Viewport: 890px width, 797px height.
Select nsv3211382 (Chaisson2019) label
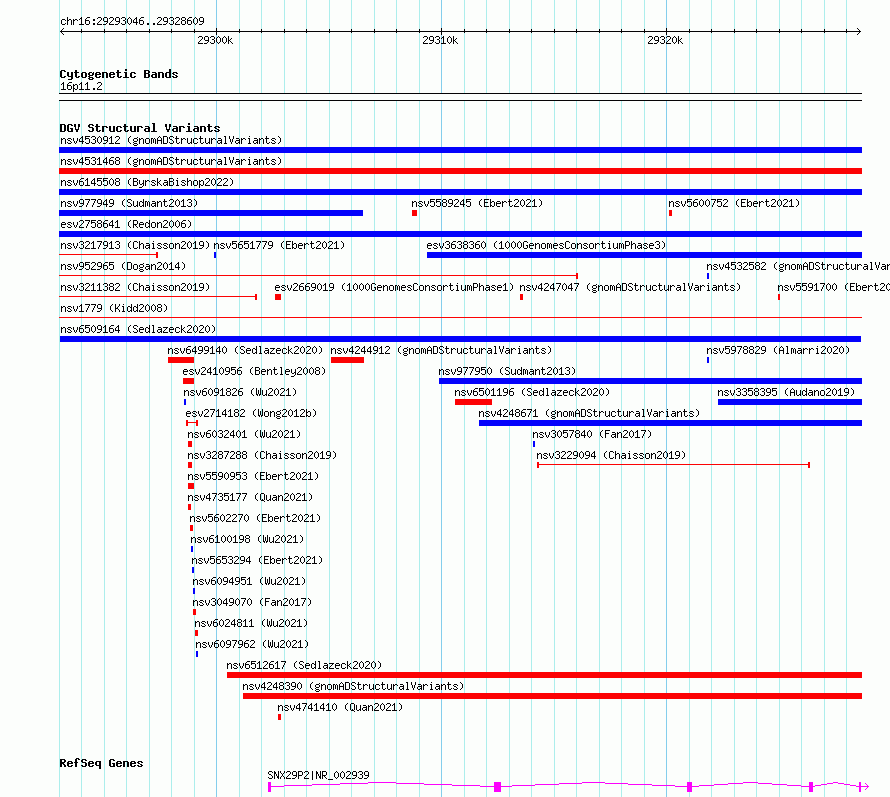pyautogui.click(x=135, y=287)
